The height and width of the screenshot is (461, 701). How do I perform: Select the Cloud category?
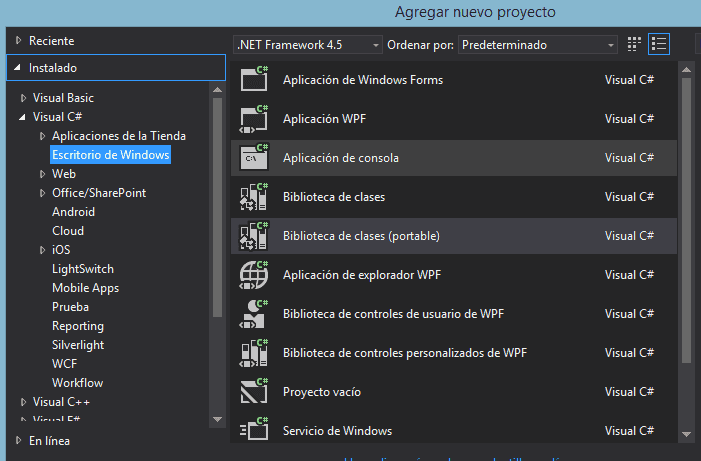click(x=68, y=231)
